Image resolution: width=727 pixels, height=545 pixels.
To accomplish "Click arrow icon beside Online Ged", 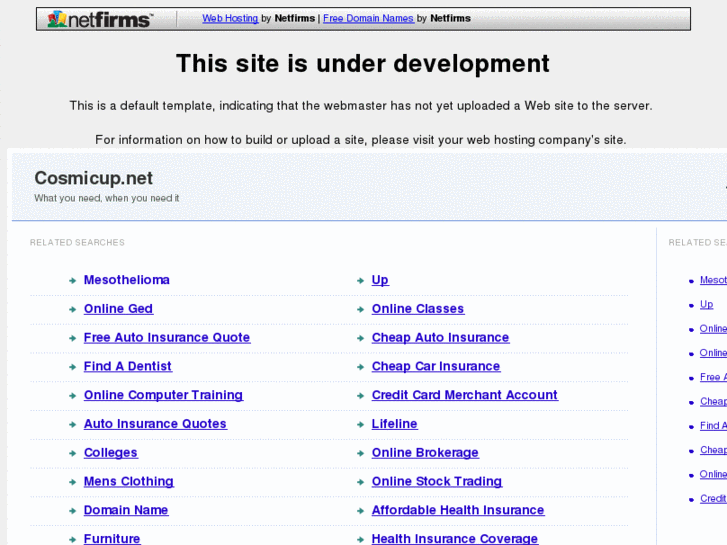I will (72, 309).
